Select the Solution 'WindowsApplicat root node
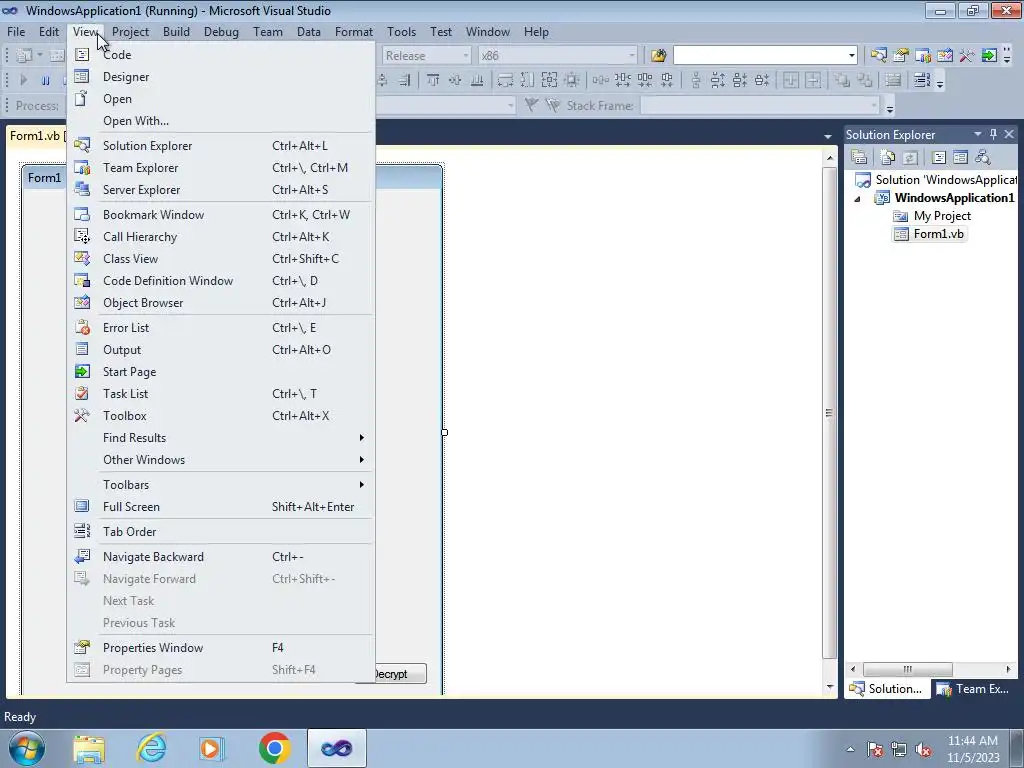The width and height of the screenshot is (1024, 768). (x=946, y=180)
